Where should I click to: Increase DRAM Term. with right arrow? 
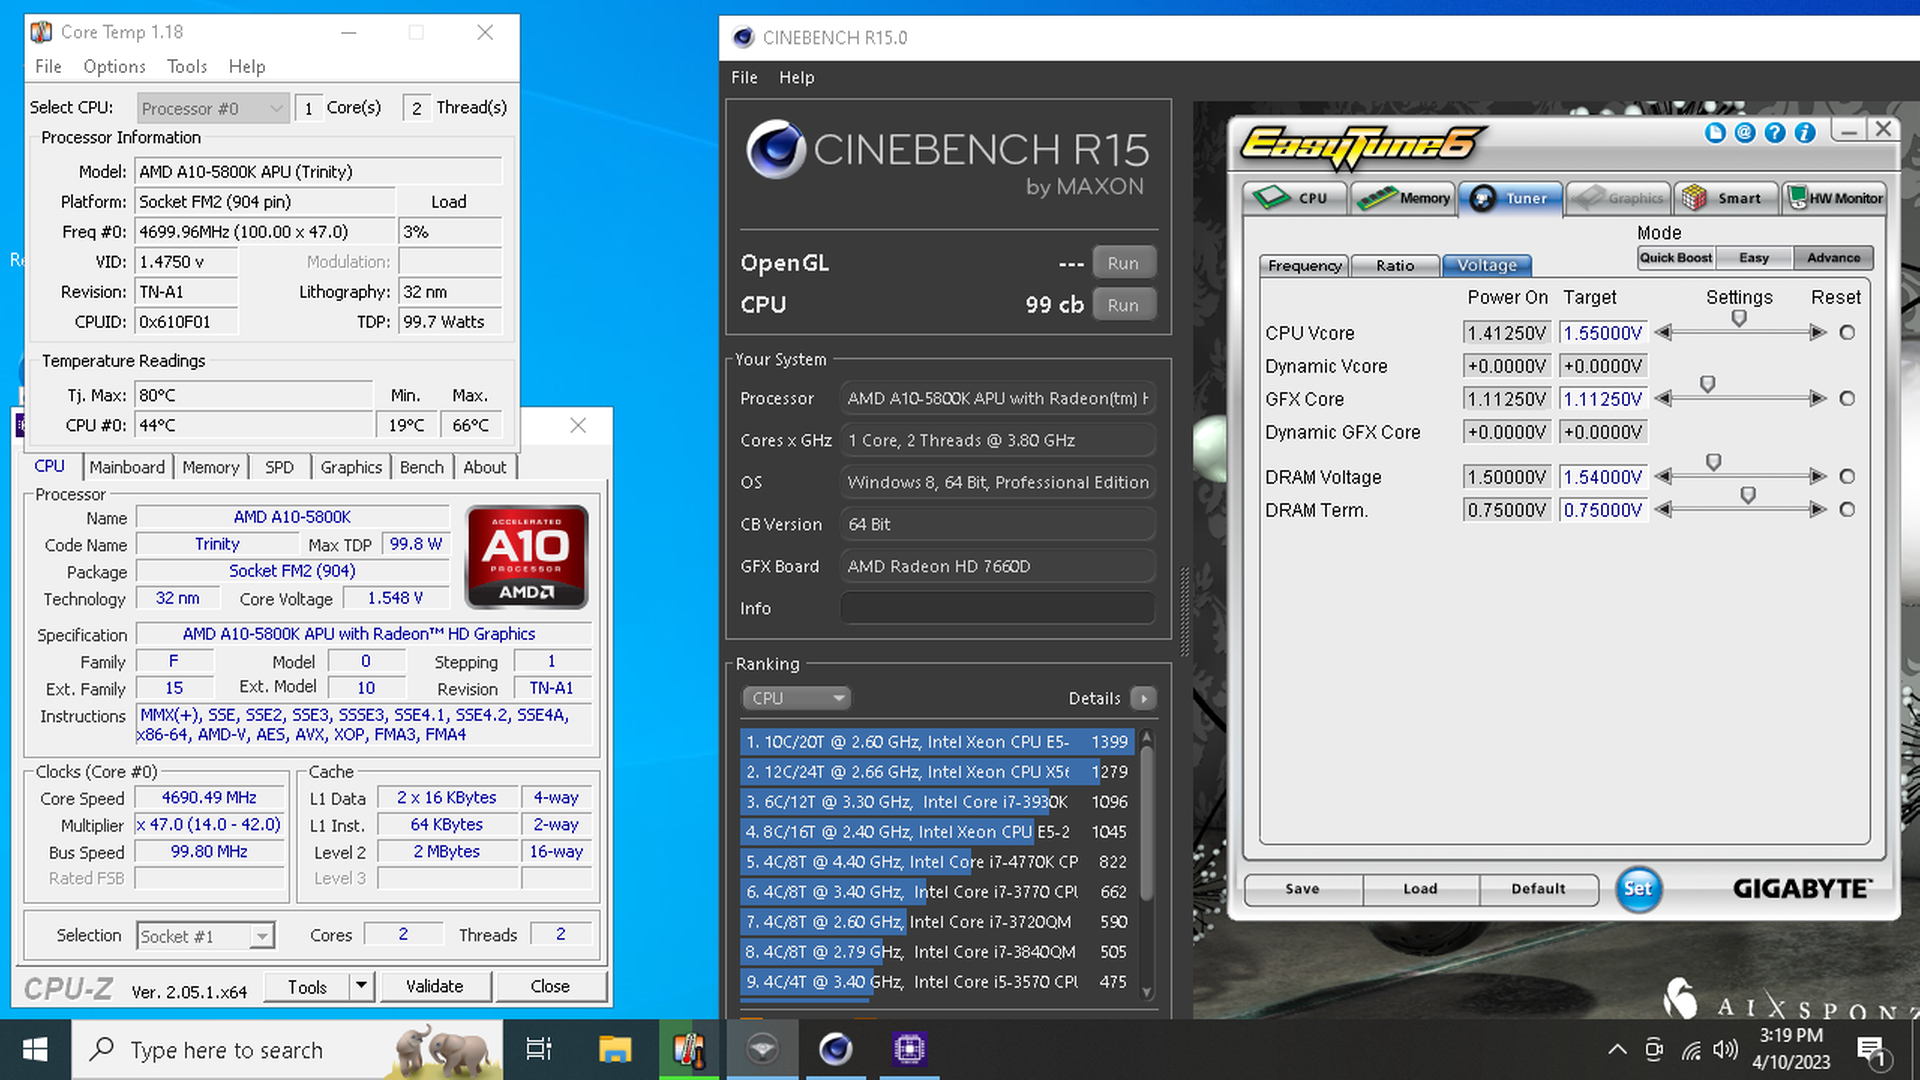coord(1819,510)
